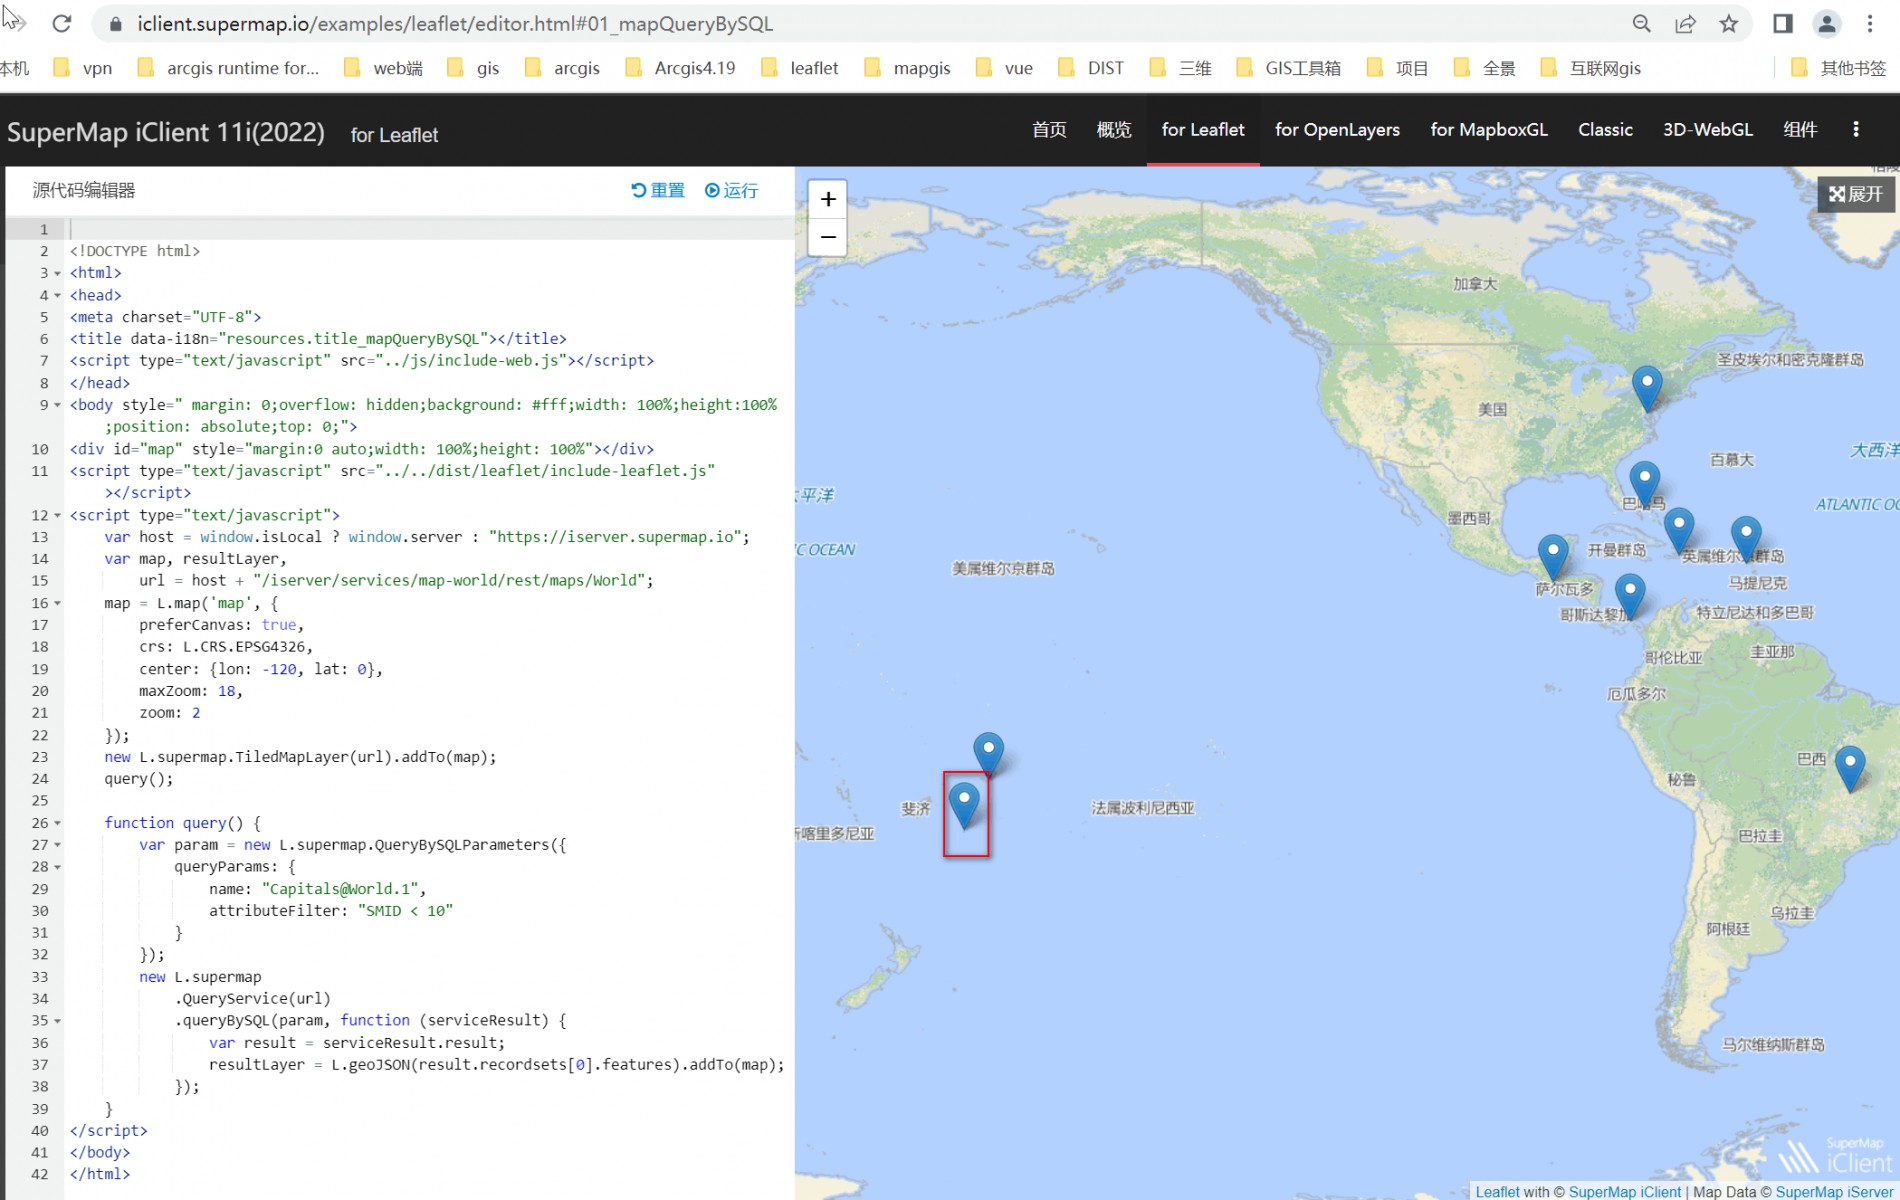
Task: Bookmark this page with the star icon
Action: point(1729,23)
